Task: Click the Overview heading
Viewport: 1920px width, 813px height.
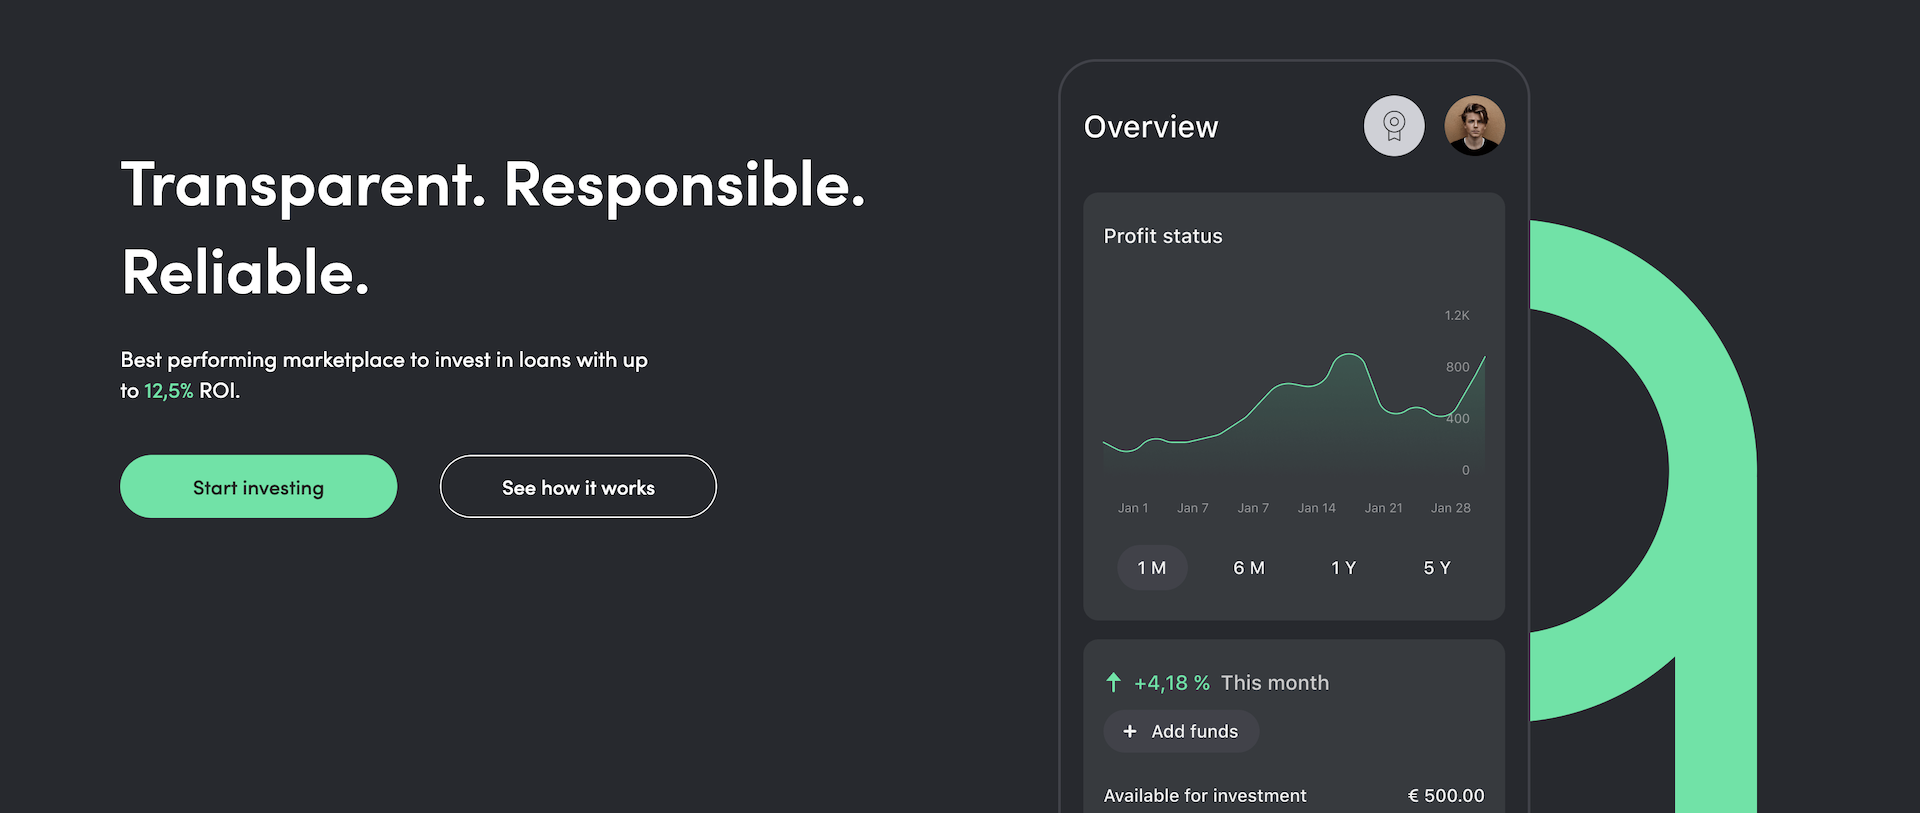Action: 1151,127
